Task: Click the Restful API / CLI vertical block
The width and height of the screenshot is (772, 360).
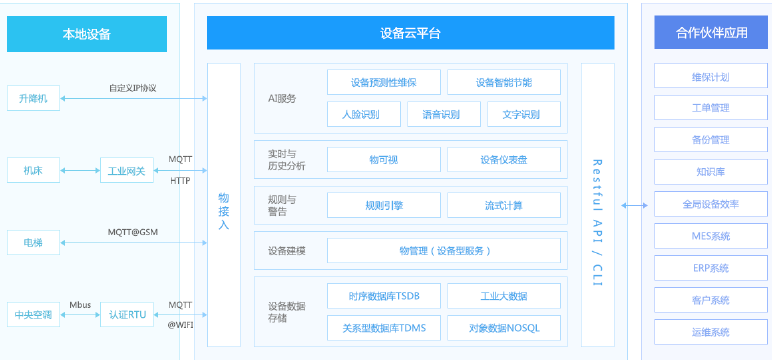Action: point(598,205)
